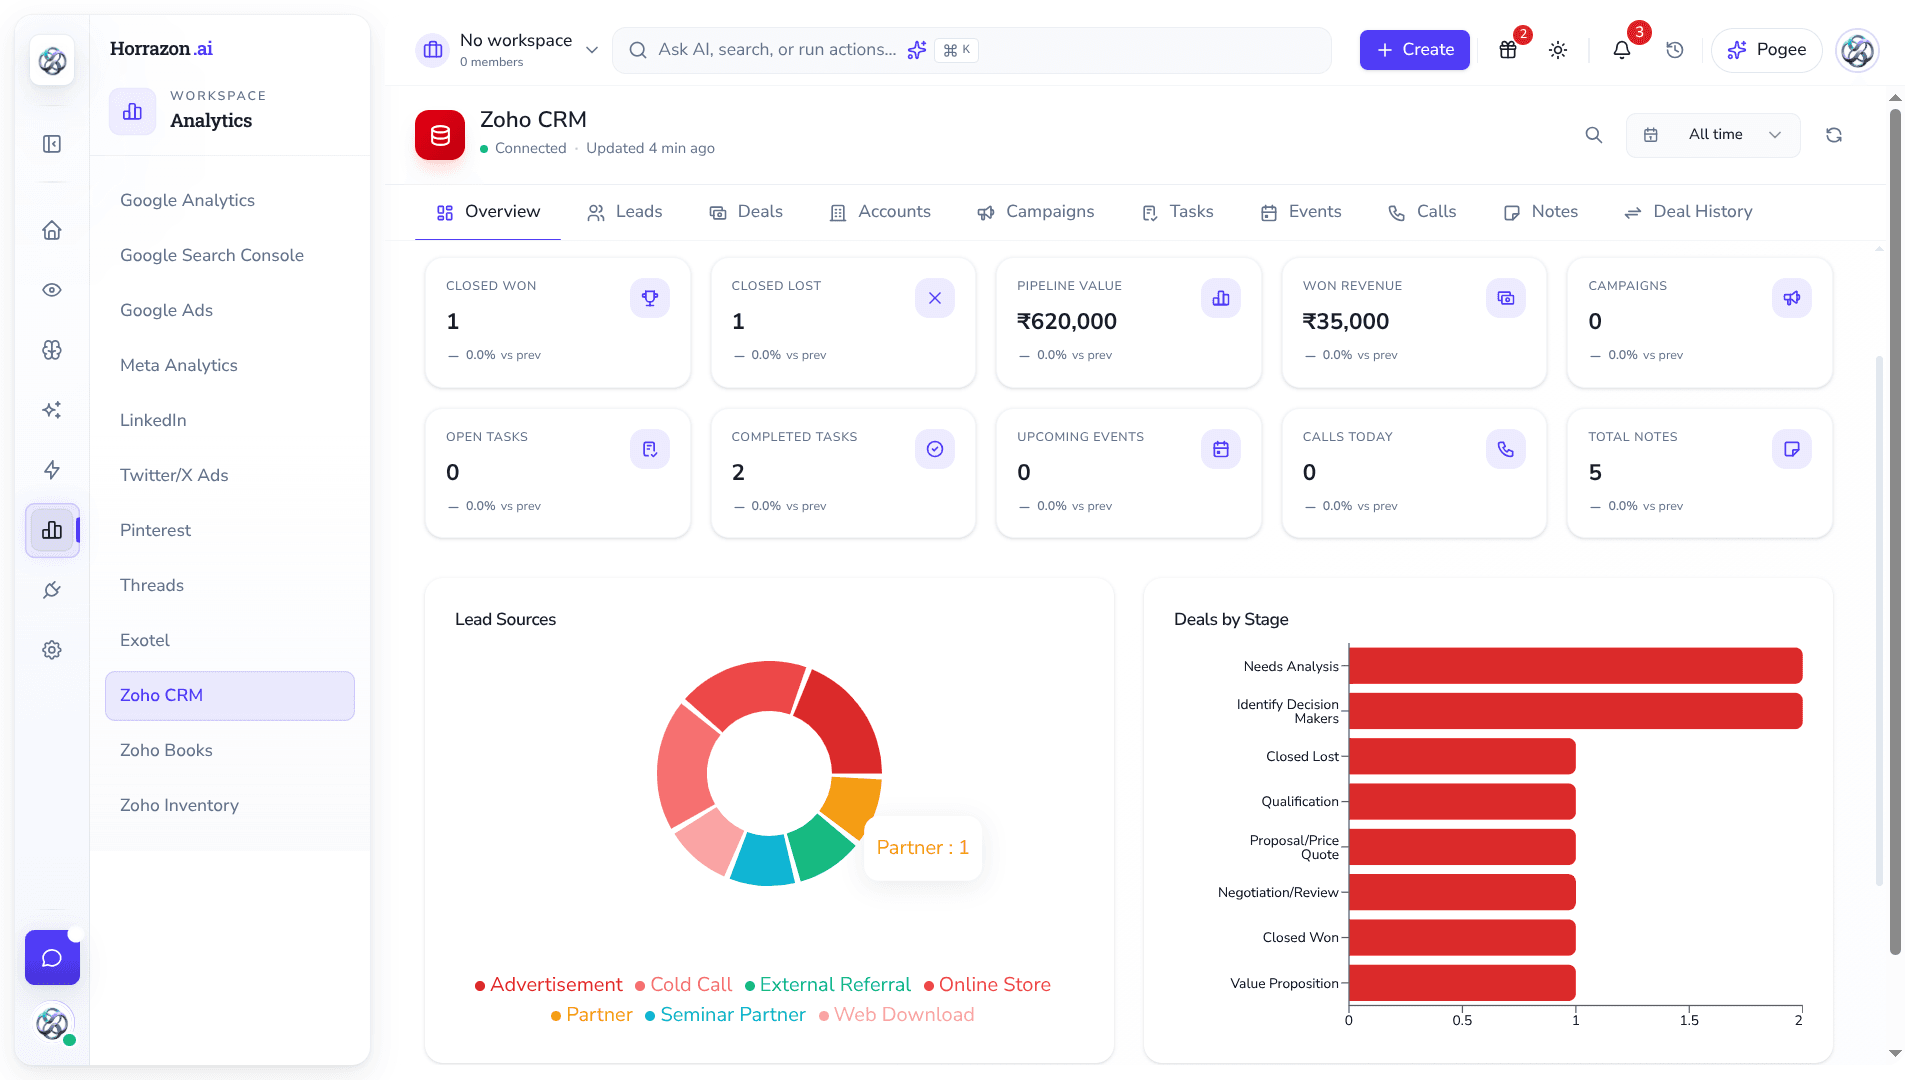1920x1080 pixels.
Task: Open the chat bubble button
Action: 52,958
